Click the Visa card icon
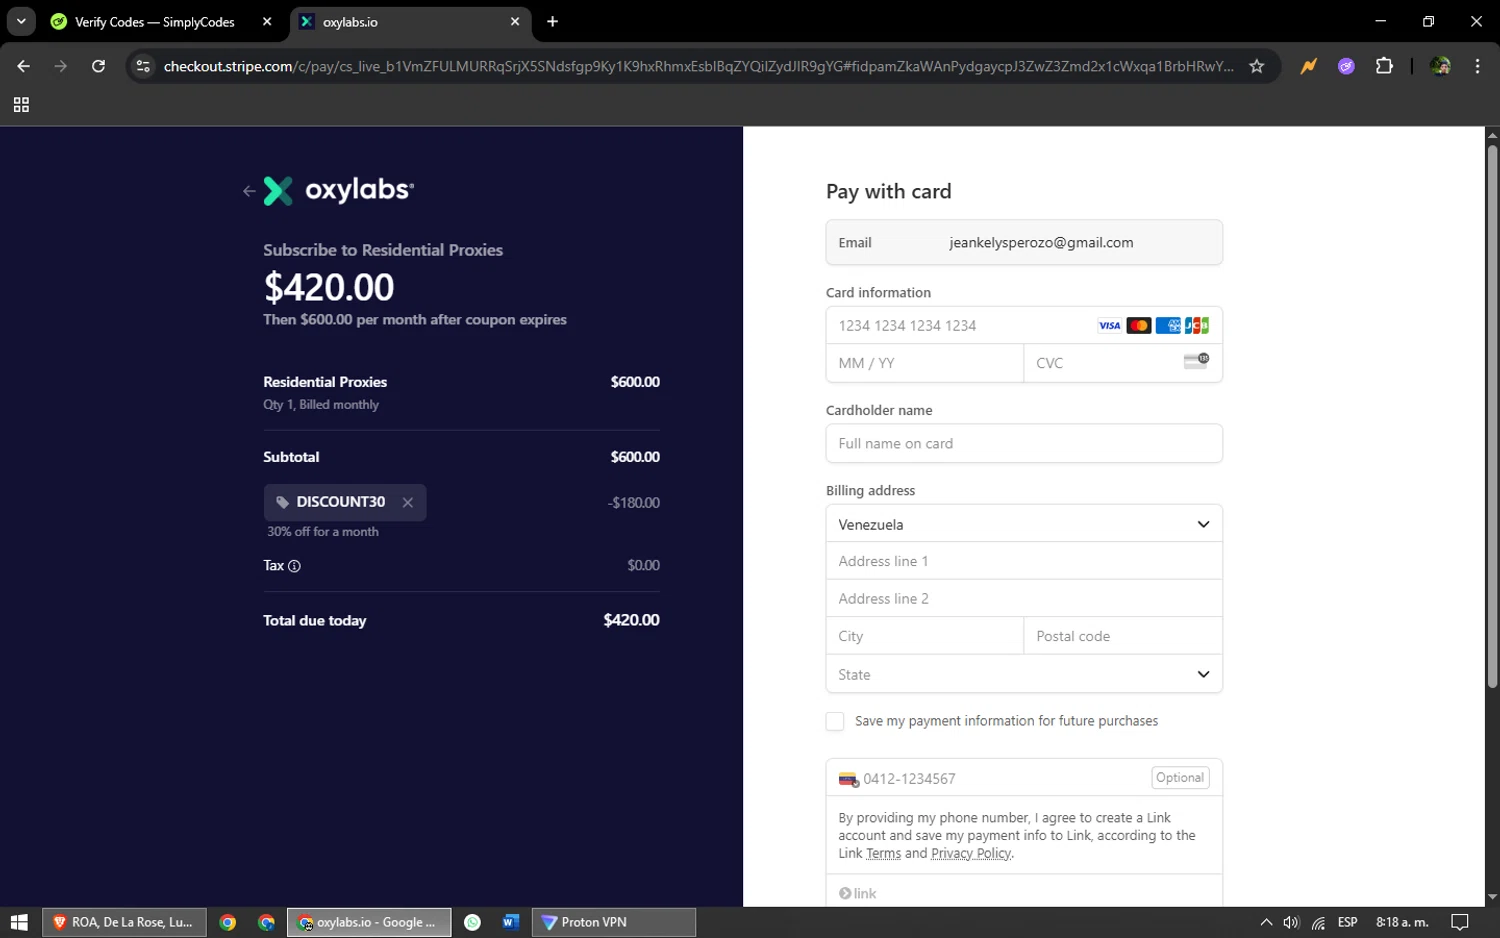The height and width of the screenshot is (938, 1500). (x=1109, y=326)
